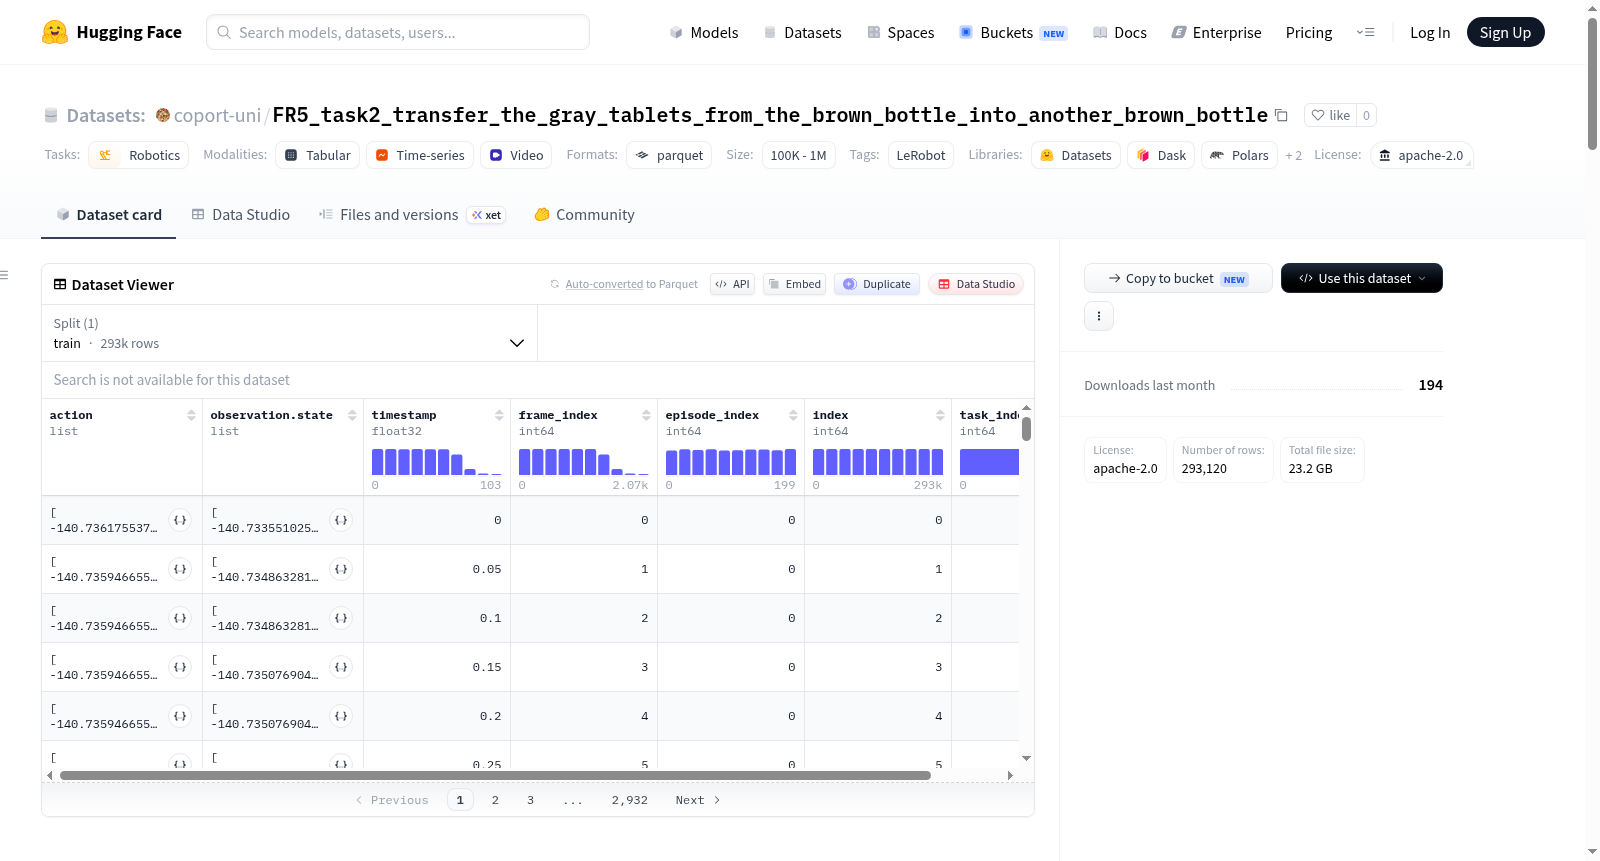Image resolution: width=1600 pixels, height=861 pixels.
Task: Click the Sign Up button
Action: coord(1505,33)
